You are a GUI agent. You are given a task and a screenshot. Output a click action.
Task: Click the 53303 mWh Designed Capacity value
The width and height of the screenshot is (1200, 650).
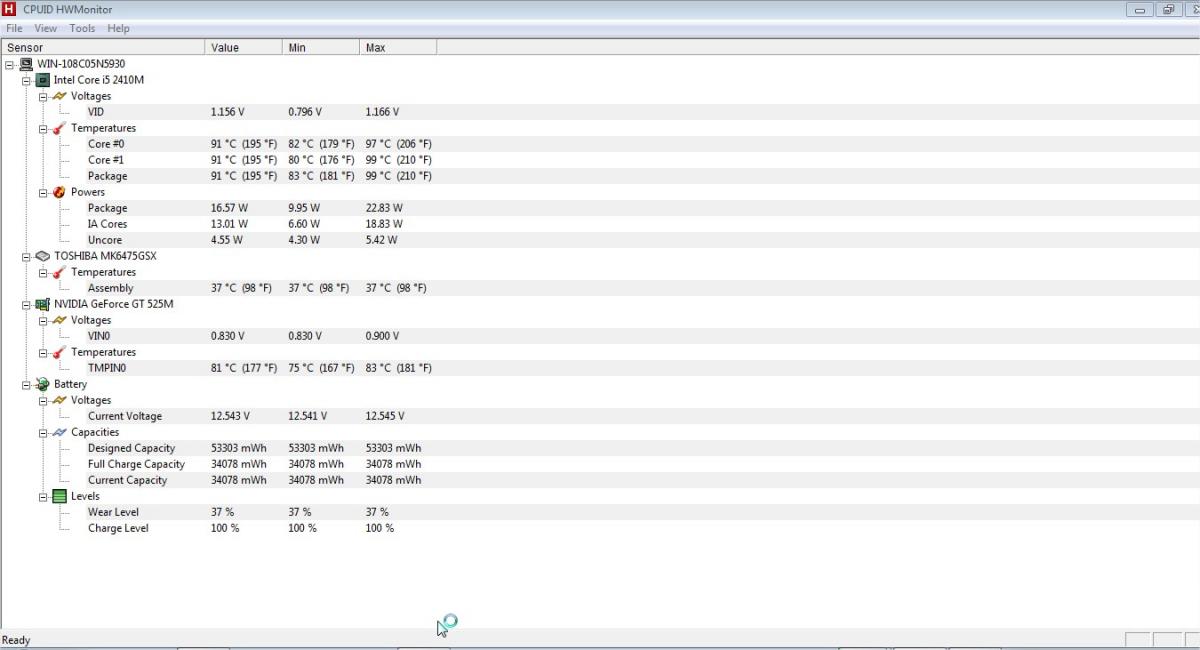[238, 448]
